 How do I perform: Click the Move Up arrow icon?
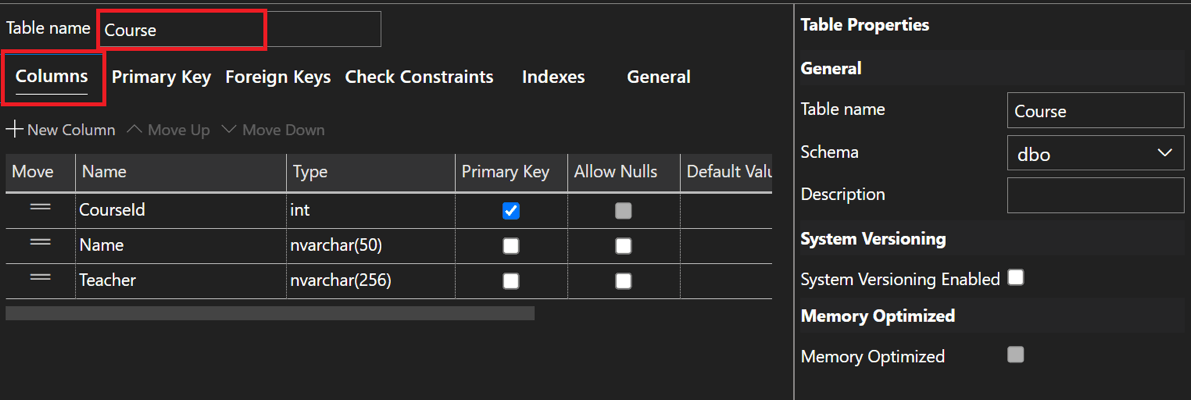134,130
